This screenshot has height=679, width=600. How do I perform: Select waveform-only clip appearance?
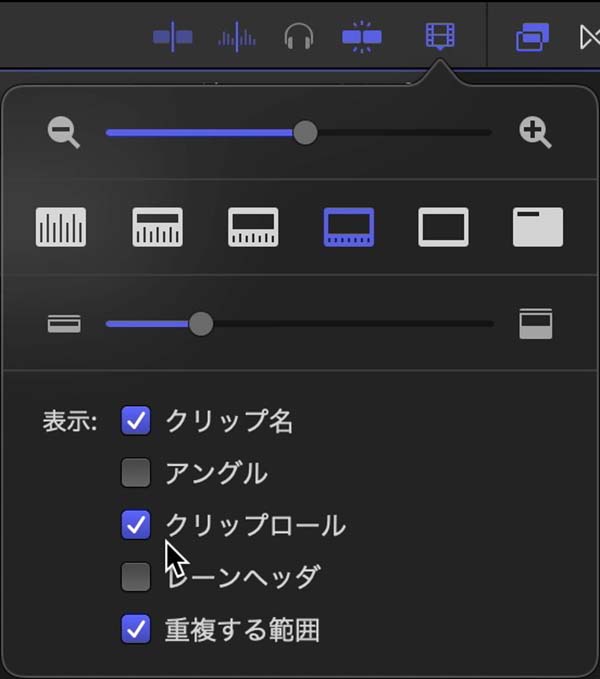[61, 227]
